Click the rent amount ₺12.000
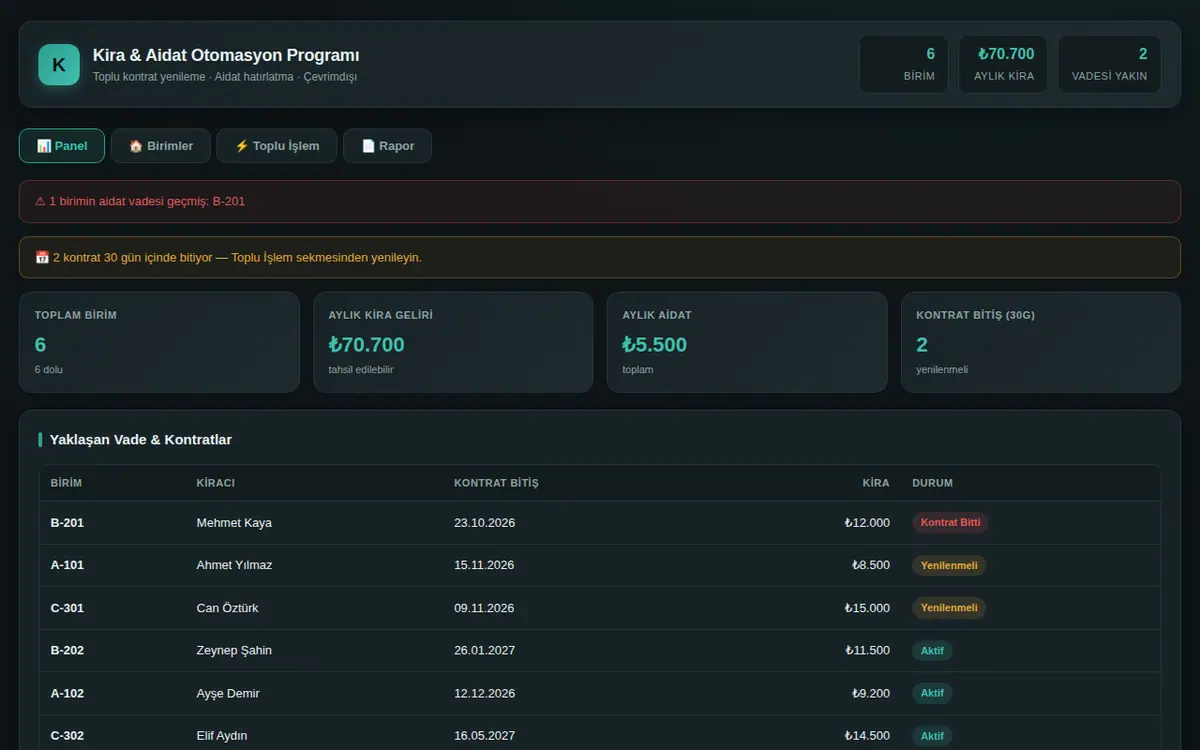Viewport: 1200px width, 750px height. pyautogui.click(x=866, y=523)
